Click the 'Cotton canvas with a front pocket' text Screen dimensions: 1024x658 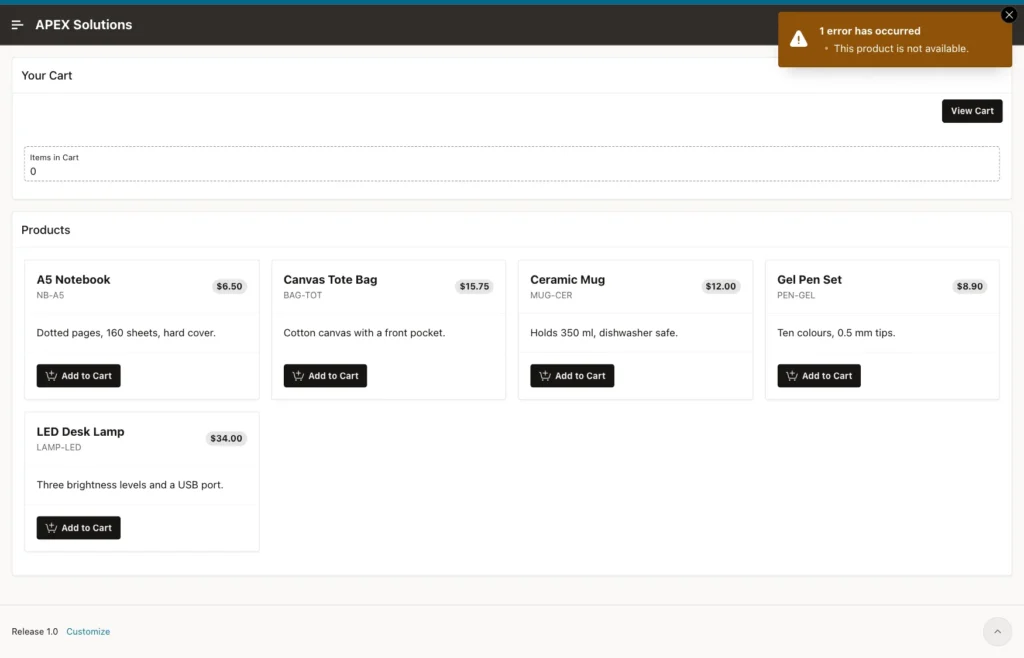[364, 333]
